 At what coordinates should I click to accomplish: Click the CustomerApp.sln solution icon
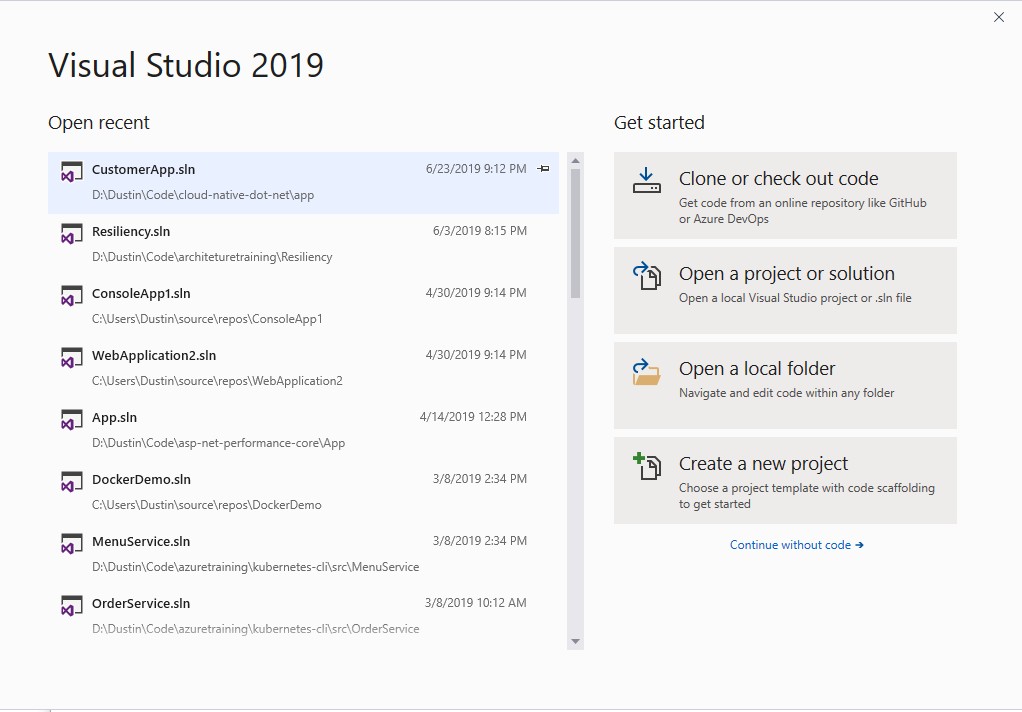(x=72, y=172)
